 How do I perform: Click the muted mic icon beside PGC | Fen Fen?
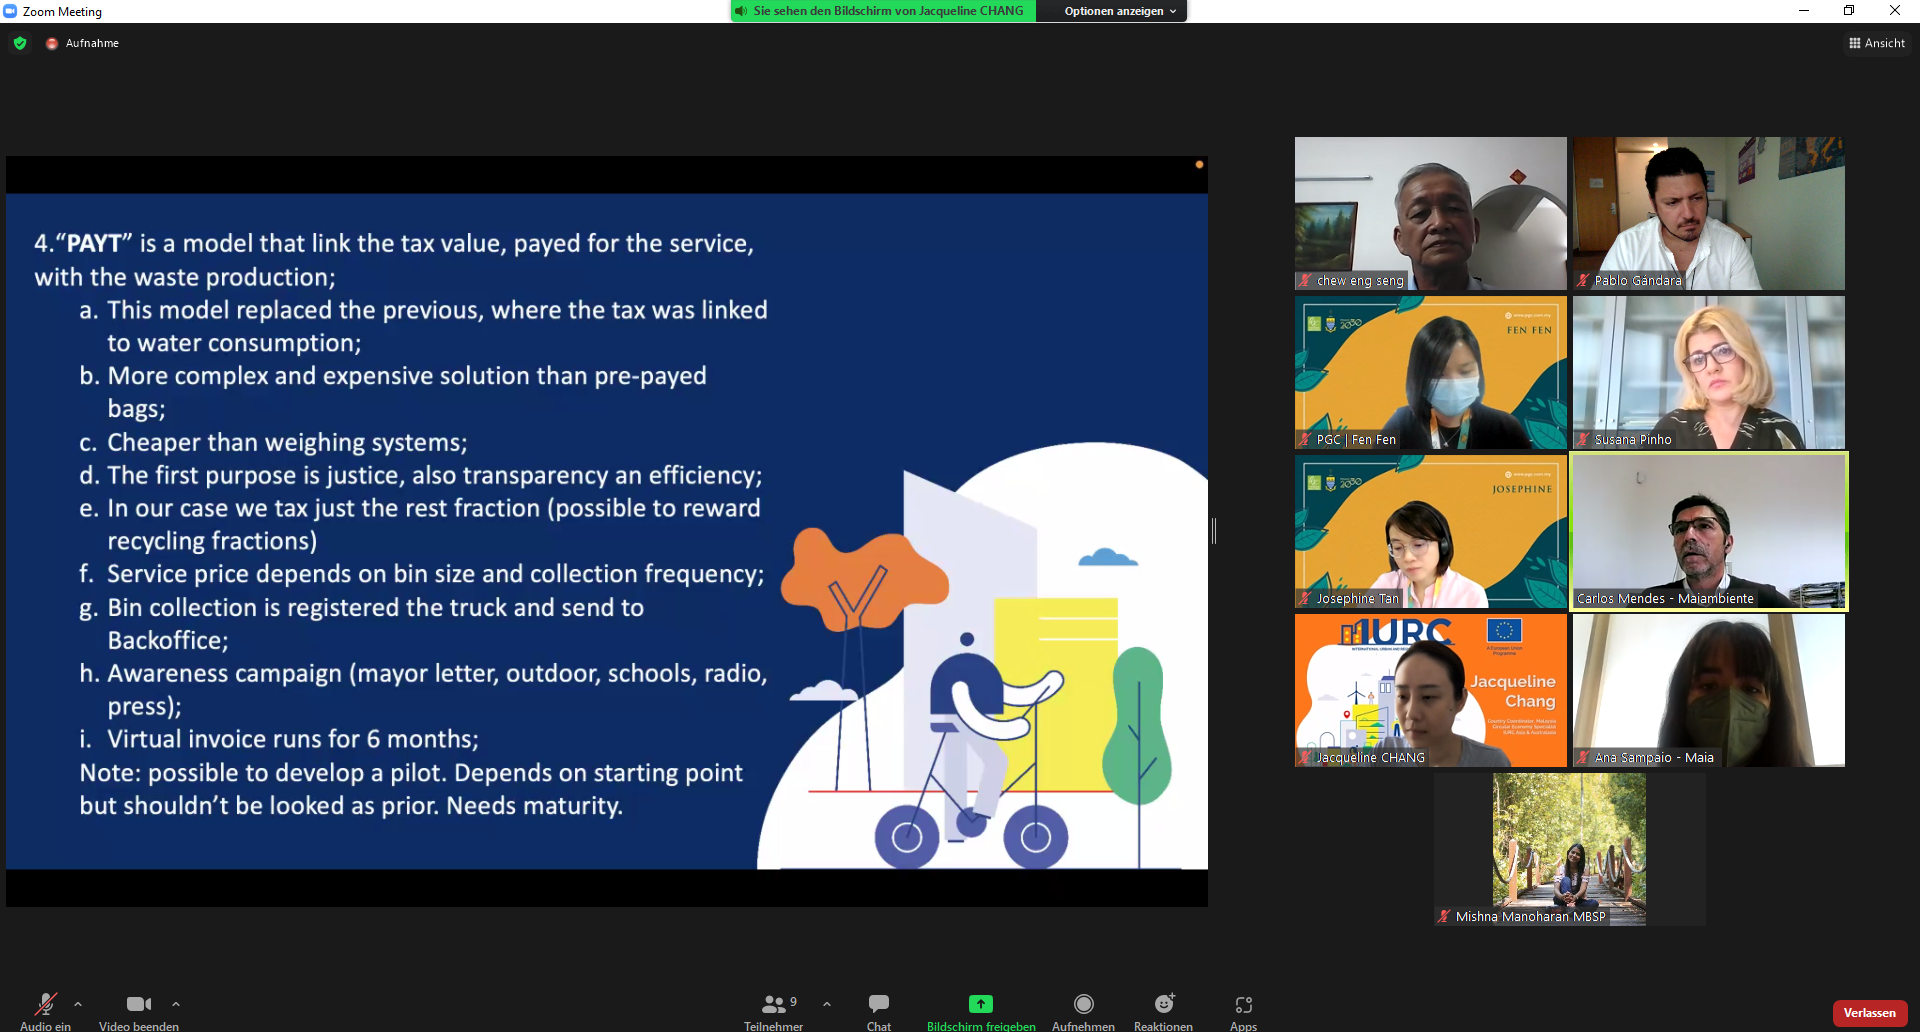point(1305,440)
